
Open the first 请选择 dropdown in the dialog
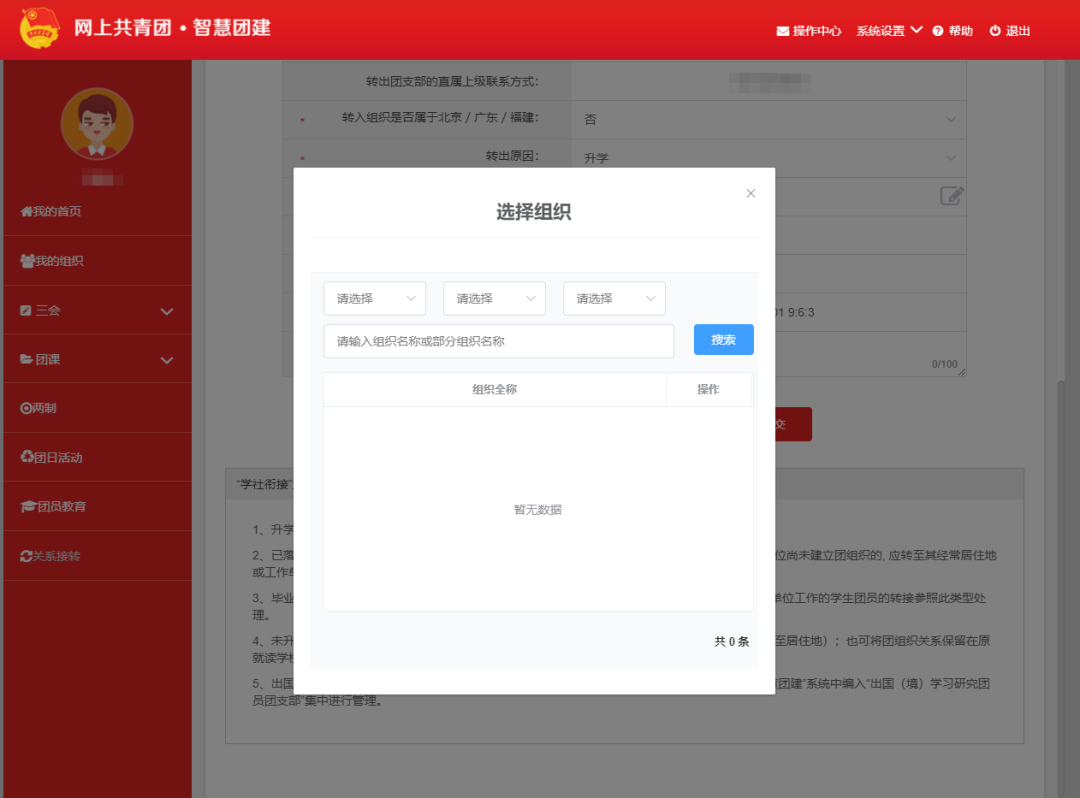click(374, 298)
